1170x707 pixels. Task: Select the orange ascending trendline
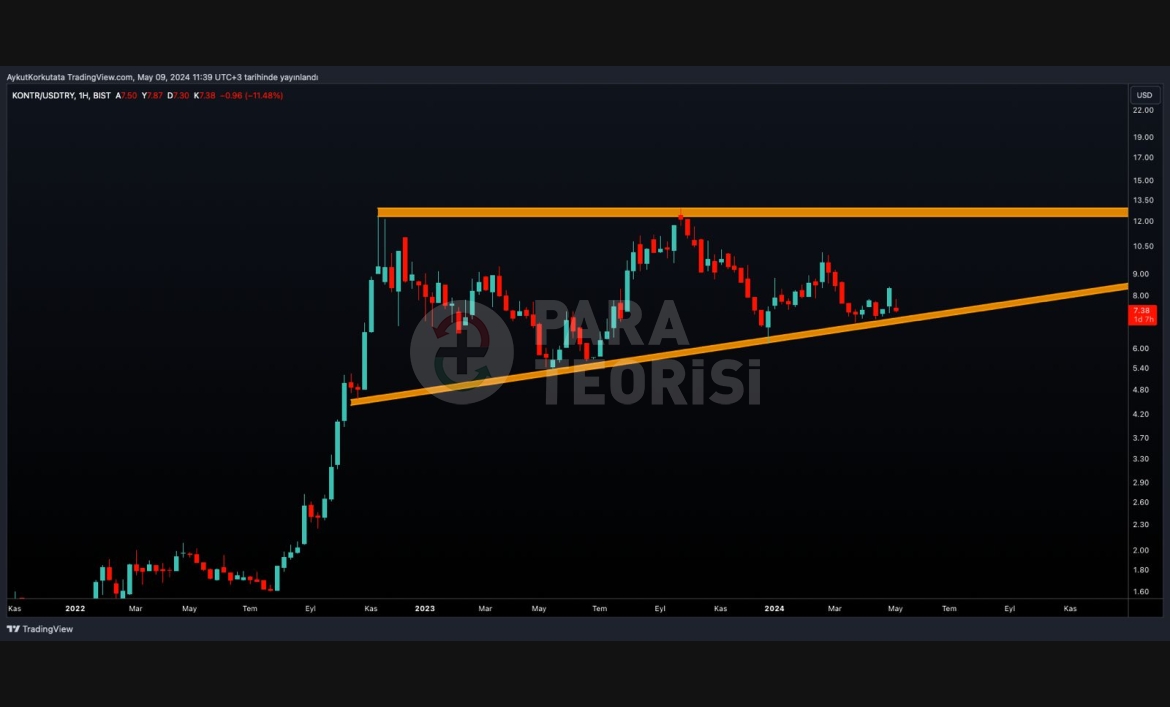(739, 344)
